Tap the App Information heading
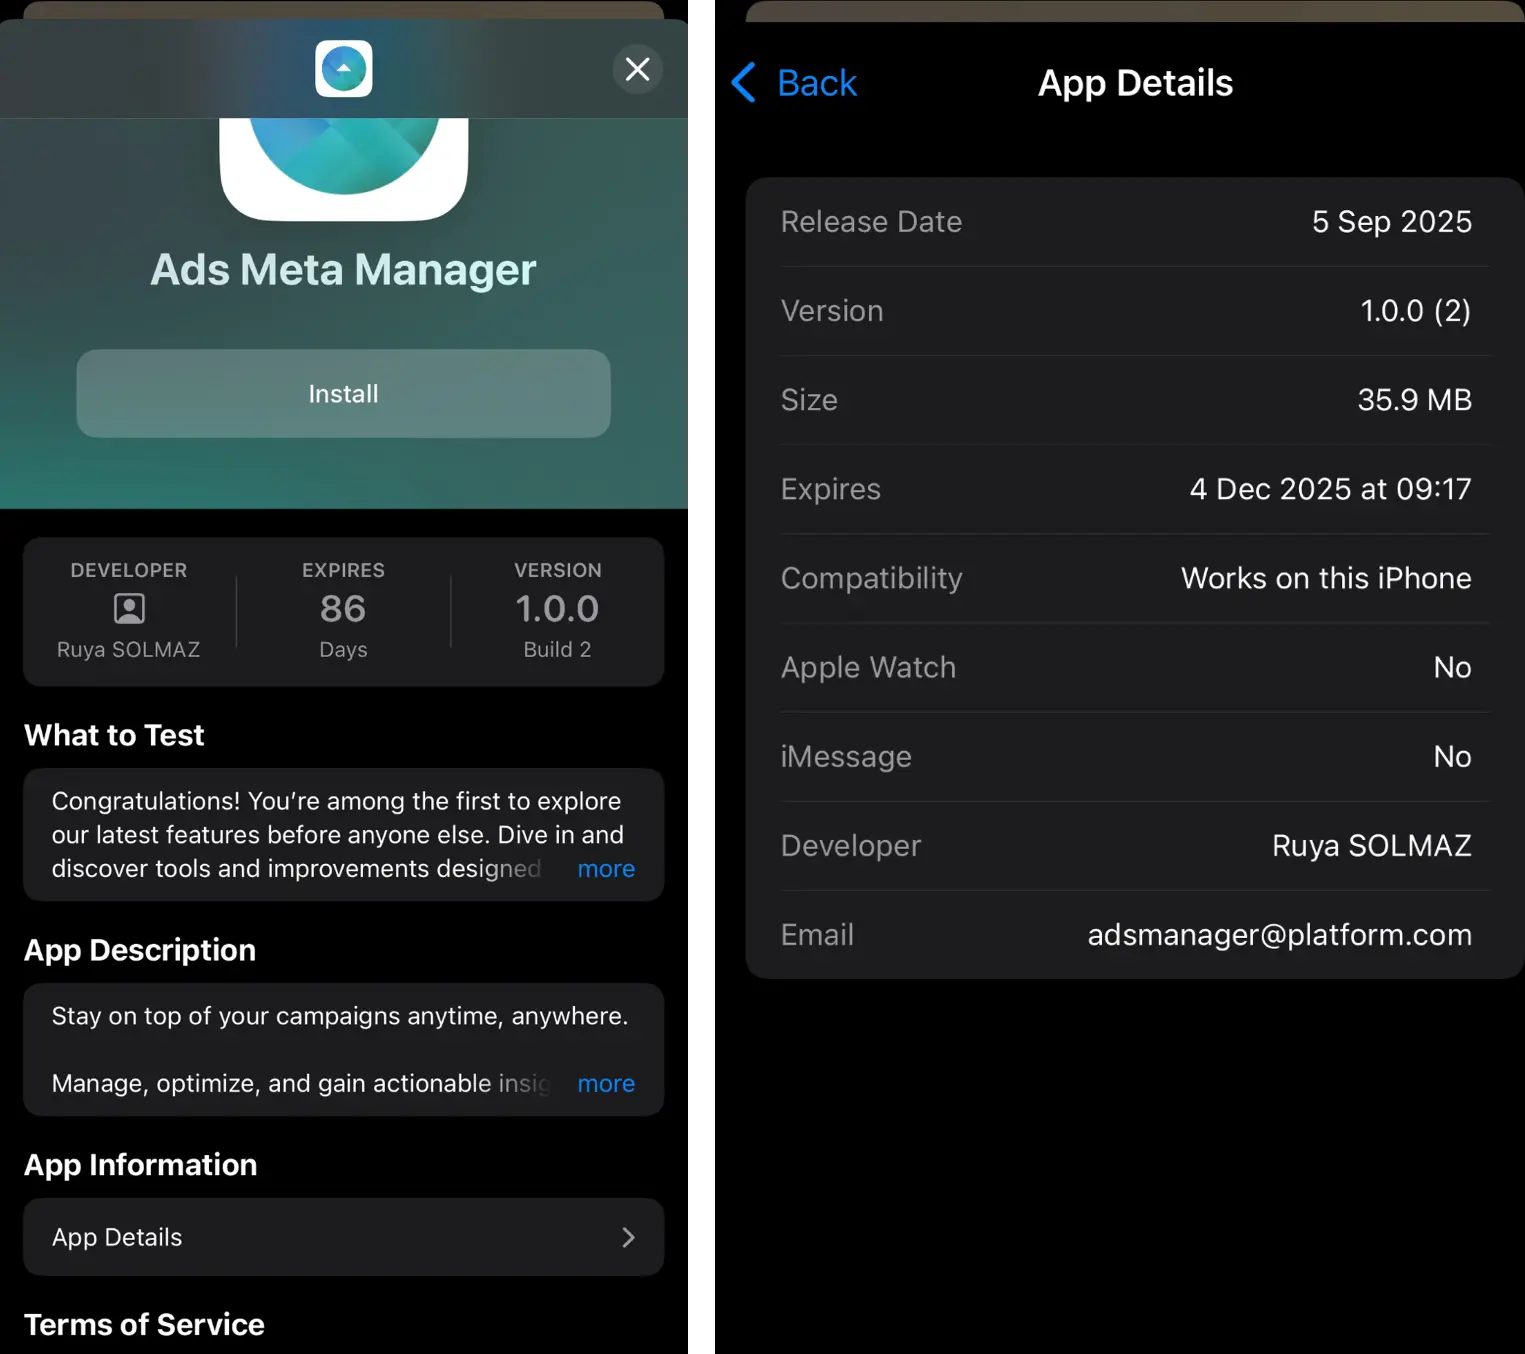The image size is (1525, 1354). (141, 1165)
